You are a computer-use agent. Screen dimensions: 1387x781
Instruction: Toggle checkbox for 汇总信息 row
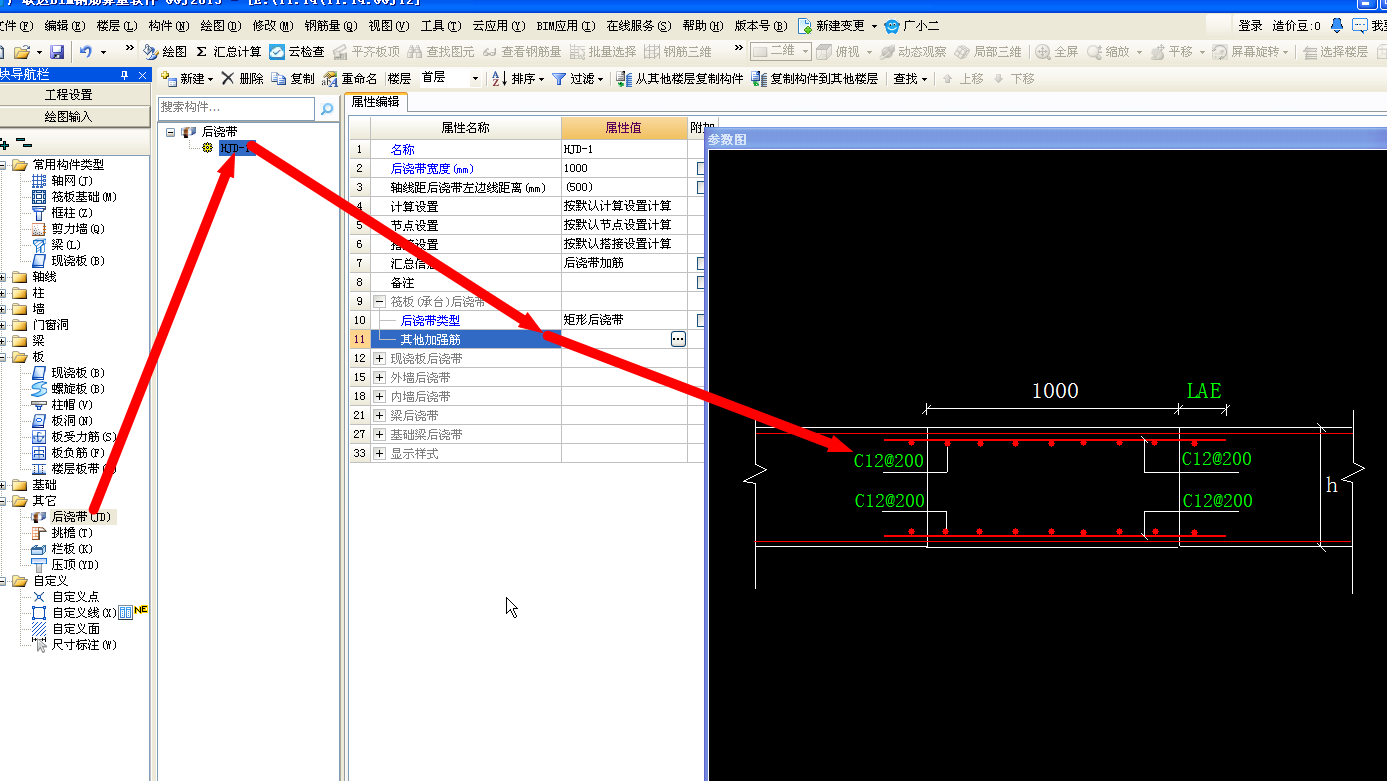(701, 263)
